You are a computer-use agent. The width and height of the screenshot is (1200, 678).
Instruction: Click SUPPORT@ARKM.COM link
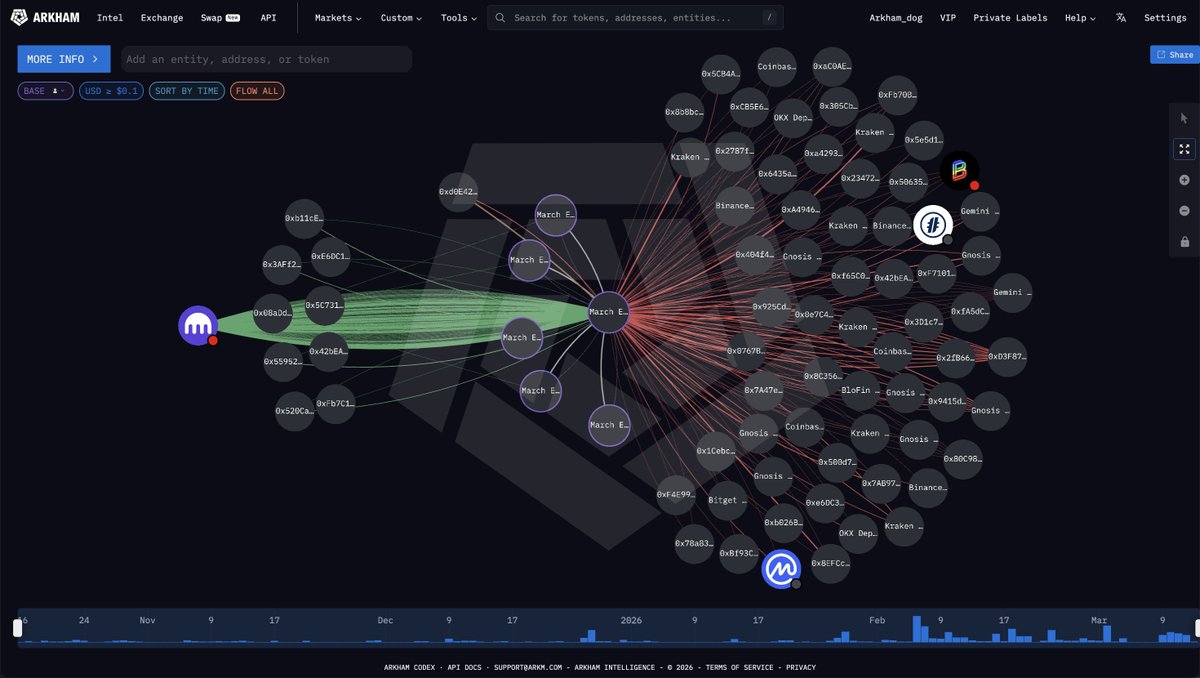pyautogui.click(x=530, y=667)
